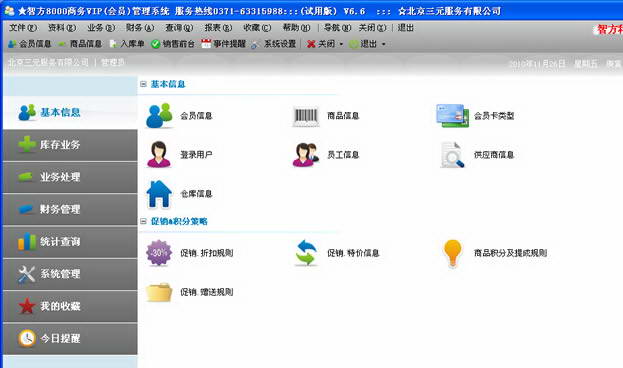
Task: Open the 帮助 menu
Action: coord(296,28)
